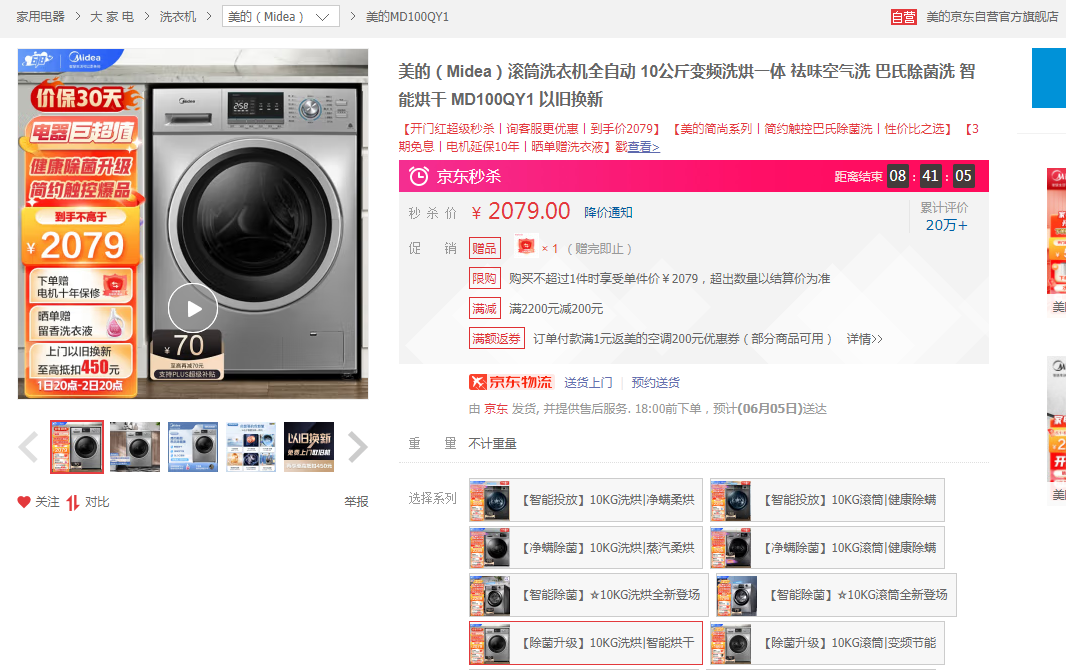This screenshot has width=1066, height=670.
Task: Click 送货上门 delivery service link
Action: point(588,383)
